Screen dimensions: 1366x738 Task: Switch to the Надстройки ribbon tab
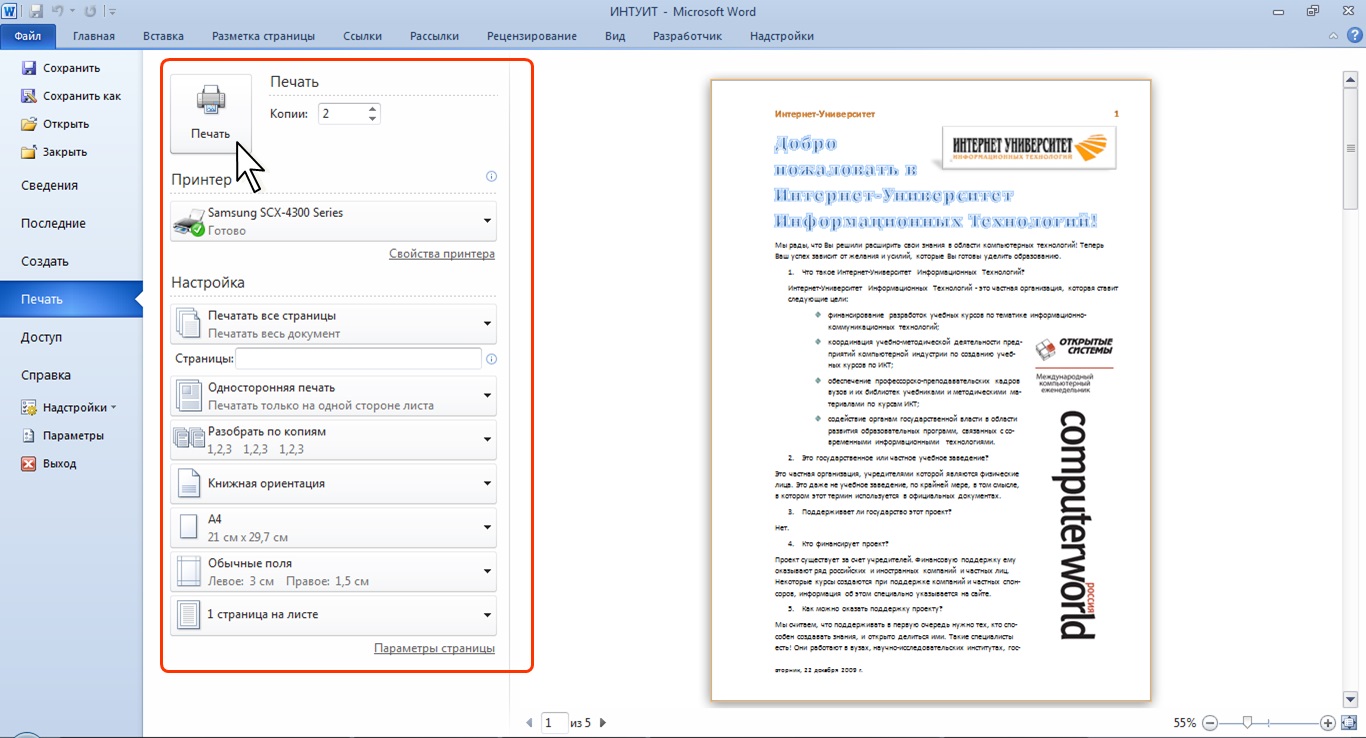782,36
